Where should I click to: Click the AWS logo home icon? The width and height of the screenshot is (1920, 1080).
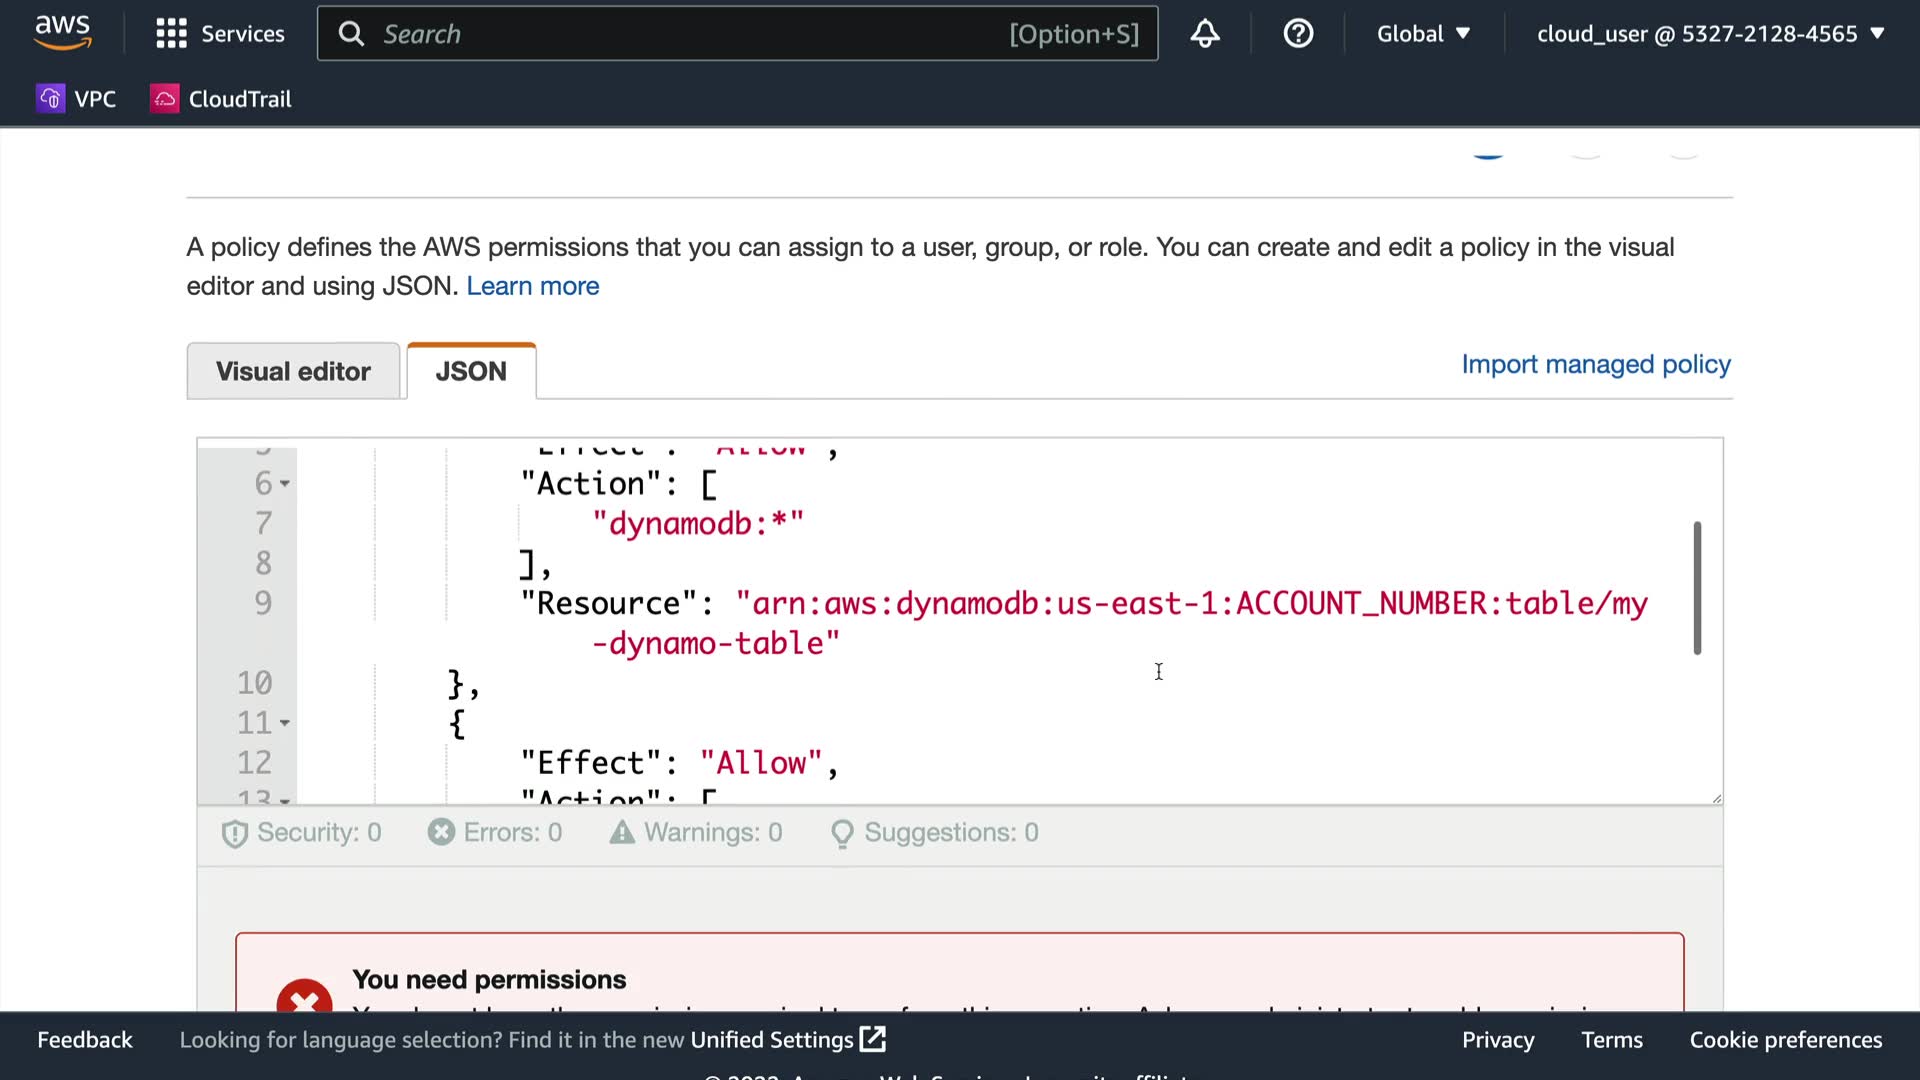click(63, 32)
